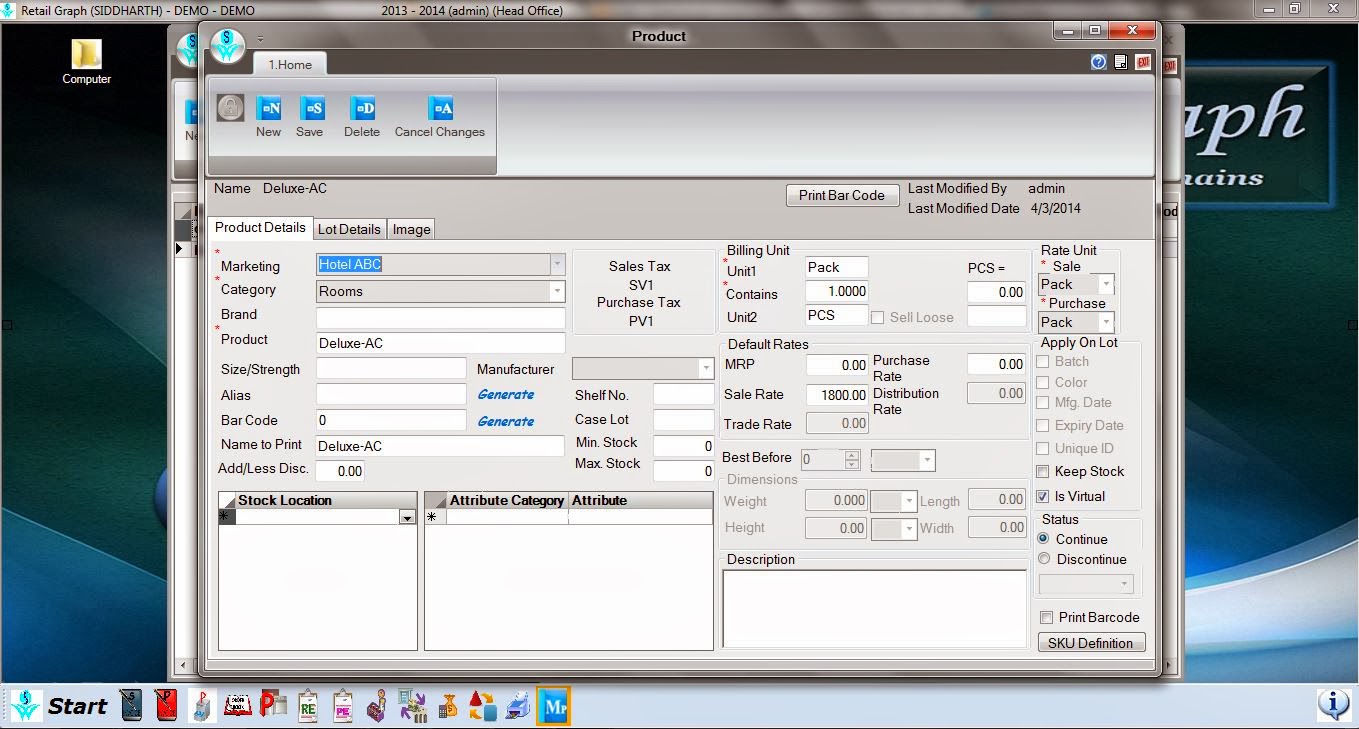Click the Print Bar Code button

841,196
